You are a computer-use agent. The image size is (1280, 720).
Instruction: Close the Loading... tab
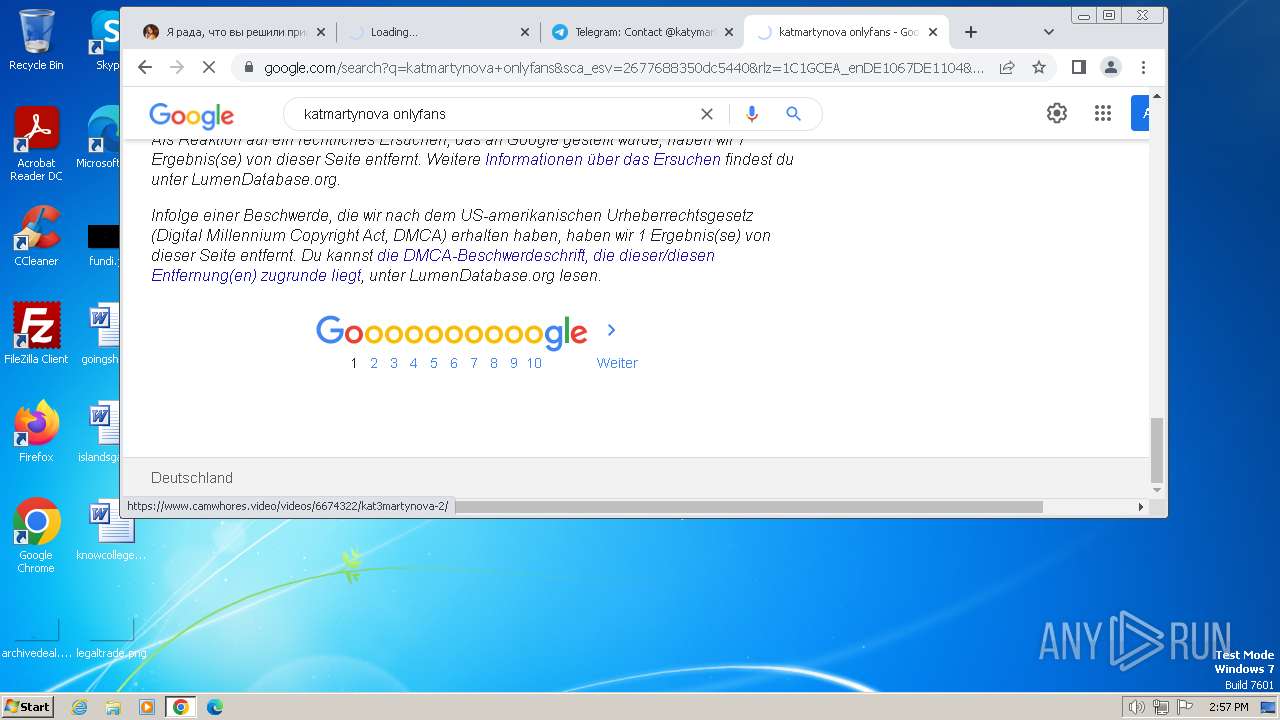[525, 32]
